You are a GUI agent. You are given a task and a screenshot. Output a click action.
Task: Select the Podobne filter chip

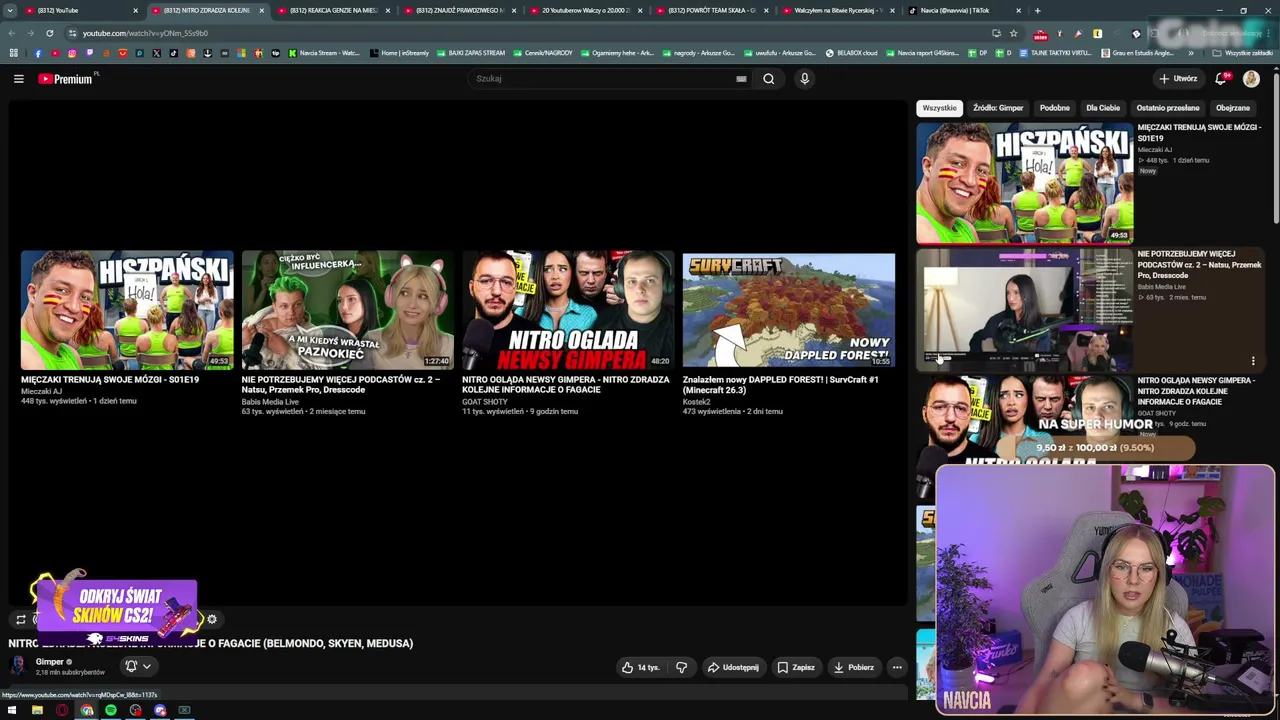1054,108
